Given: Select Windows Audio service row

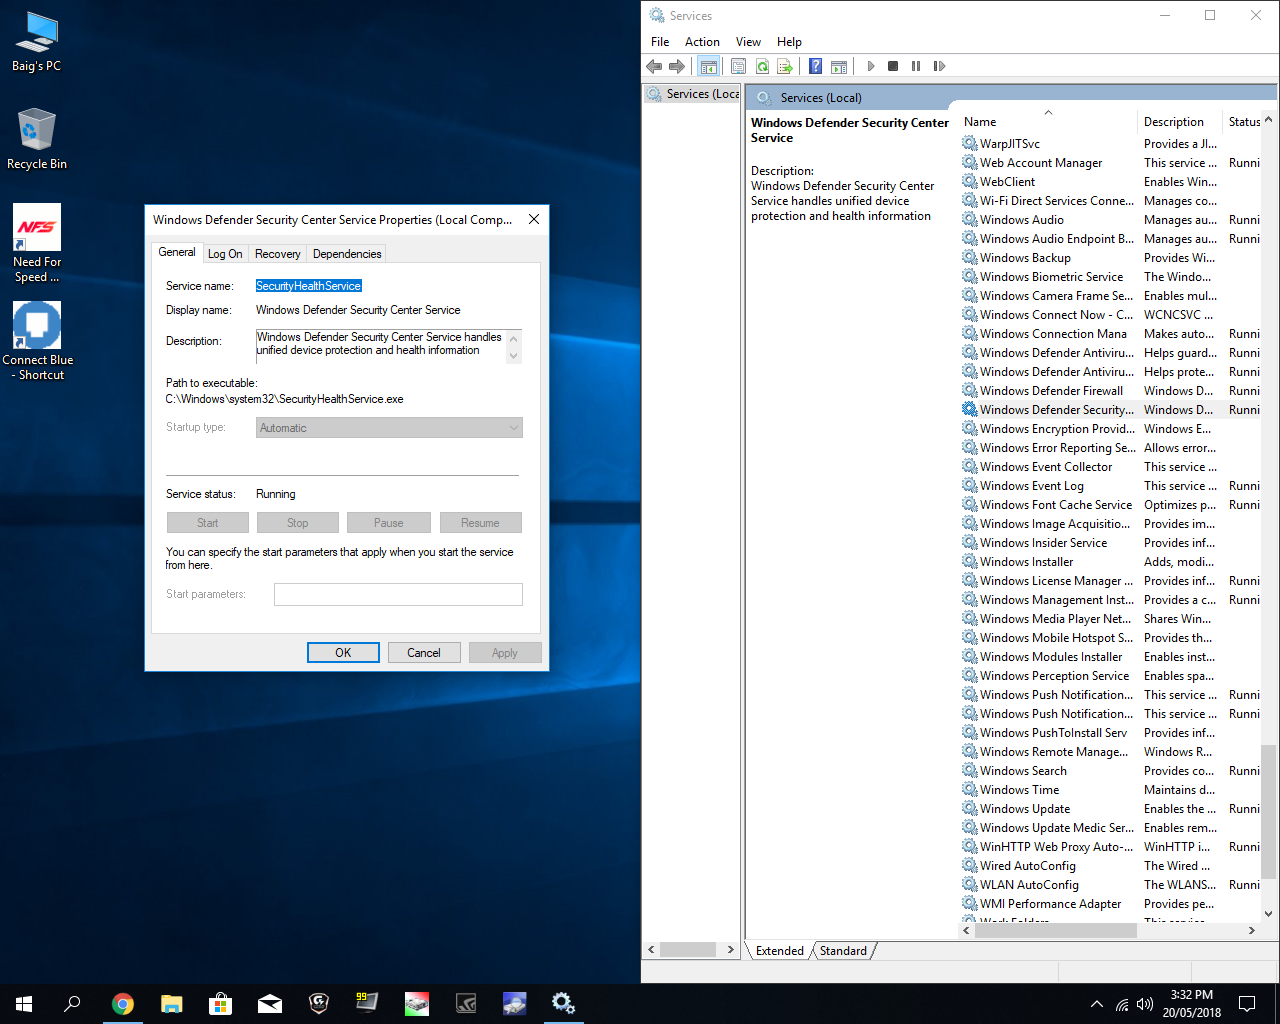Looking at the screenshot, I should [x=1110, y=220].
